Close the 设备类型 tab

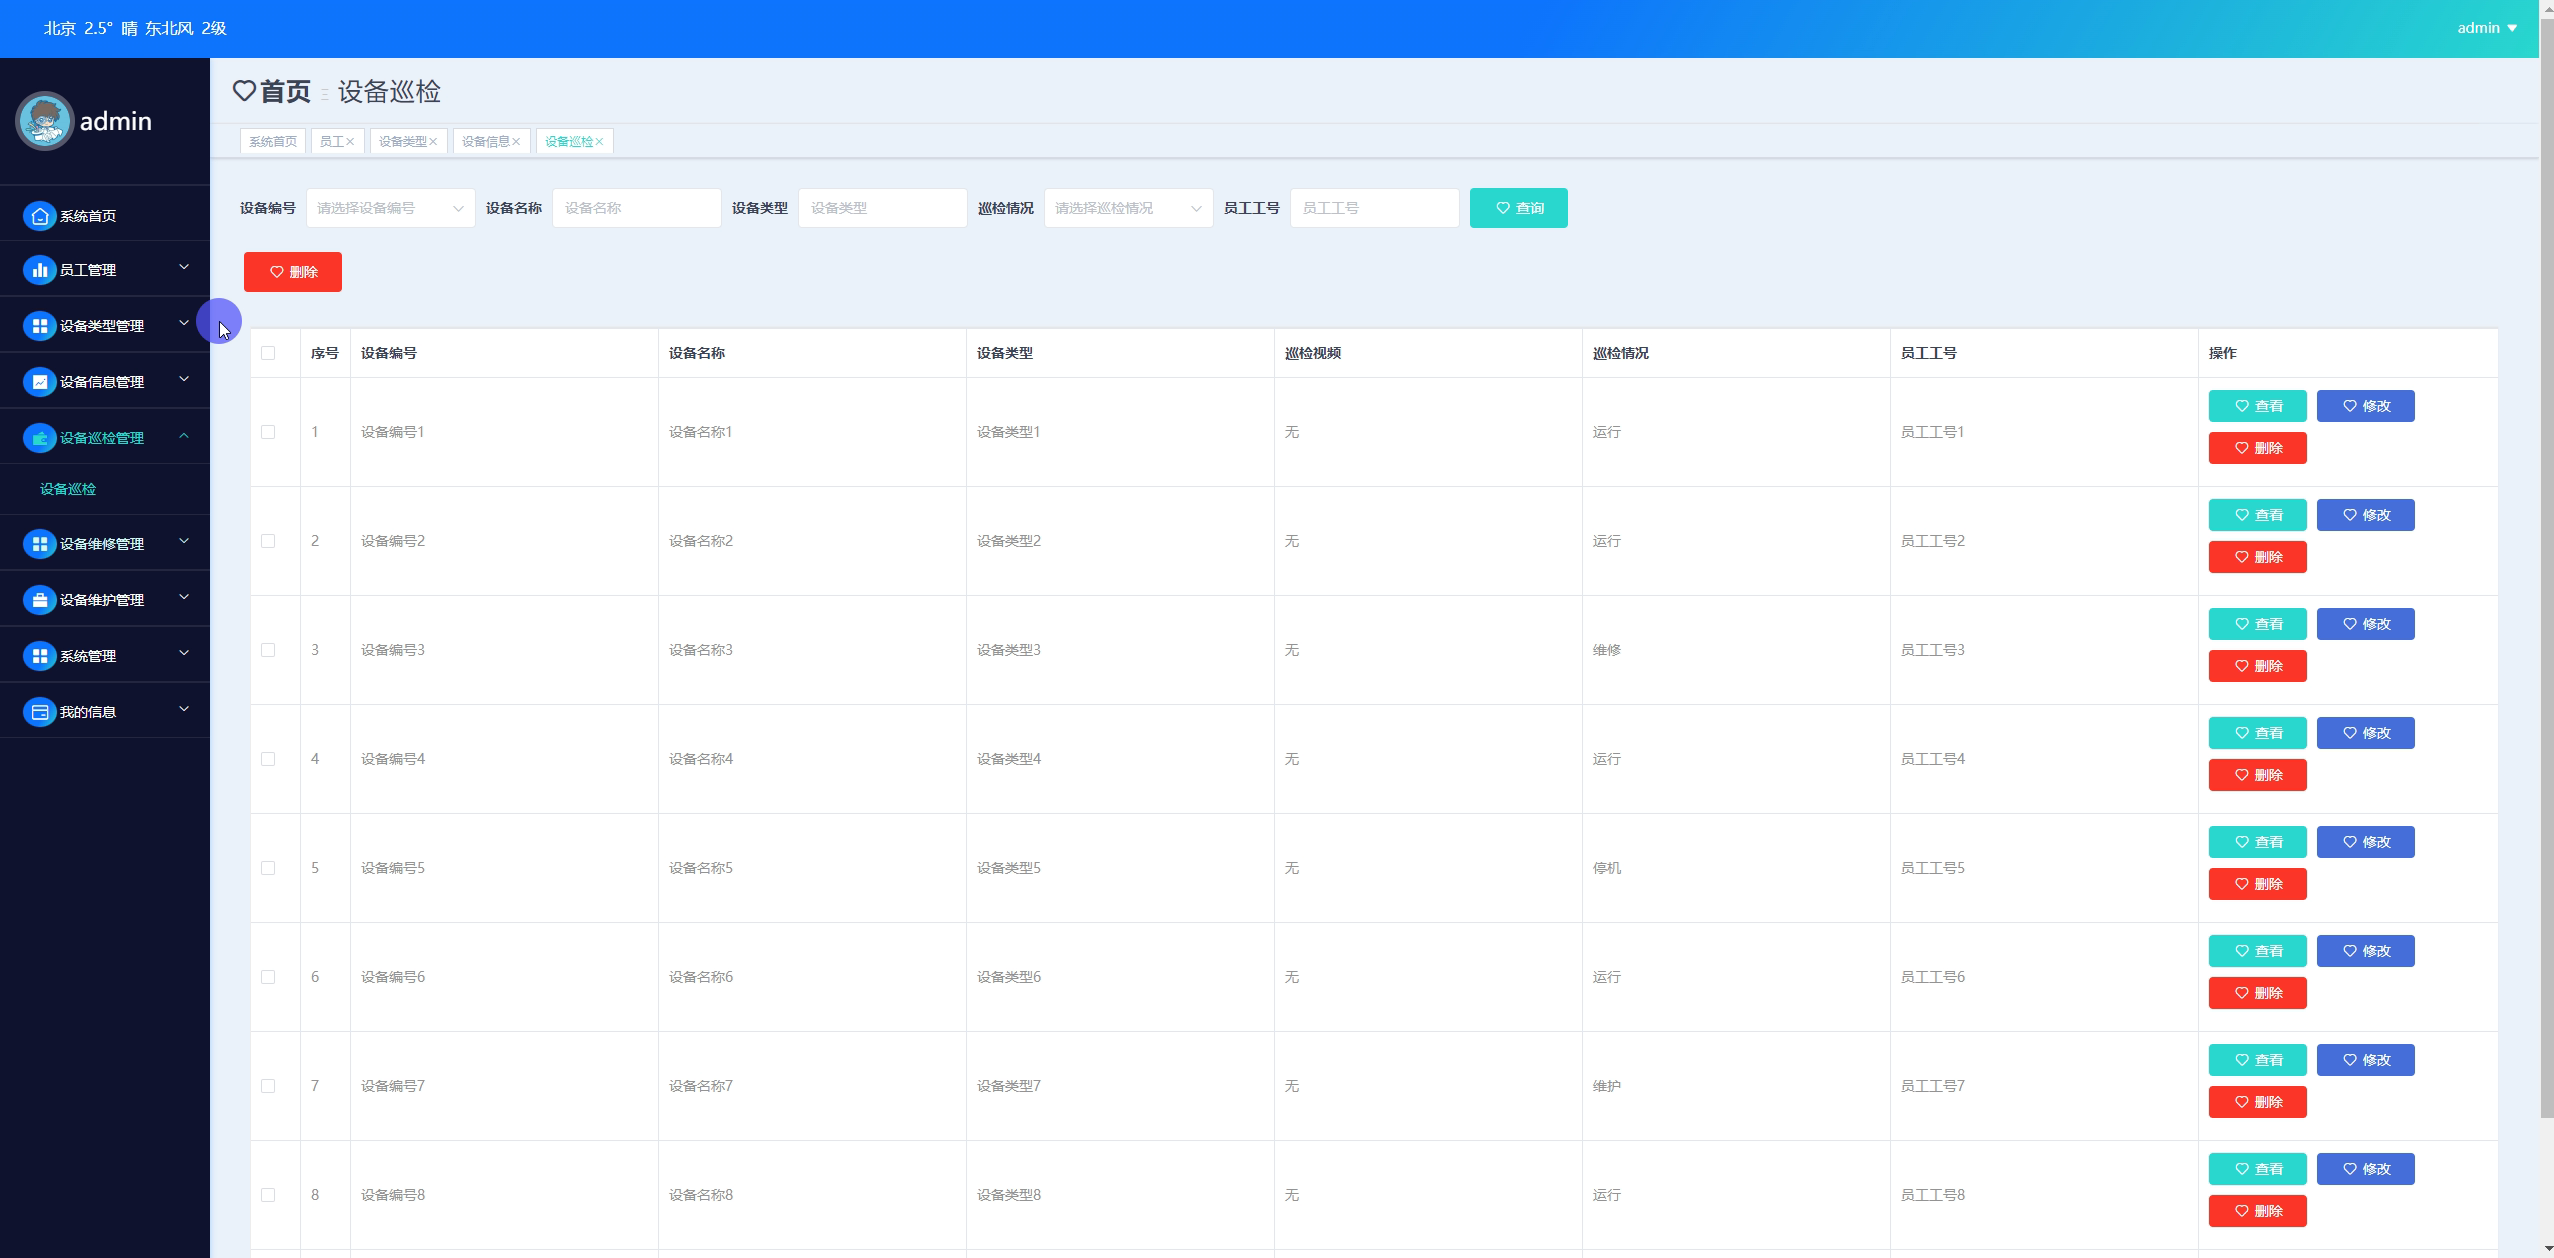[x=433, y=142]
